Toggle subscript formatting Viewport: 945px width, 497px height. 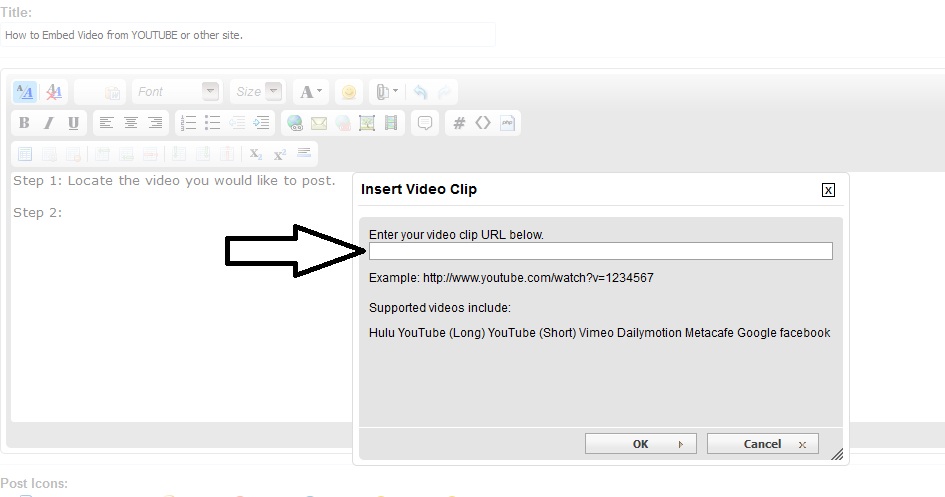point(256,154)
